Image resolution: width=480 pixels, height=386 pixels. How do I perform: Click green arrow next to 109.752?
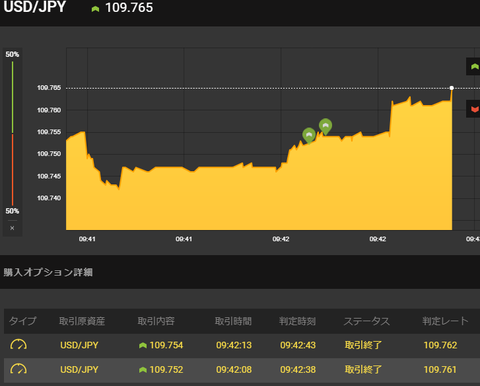pos(143,370)
